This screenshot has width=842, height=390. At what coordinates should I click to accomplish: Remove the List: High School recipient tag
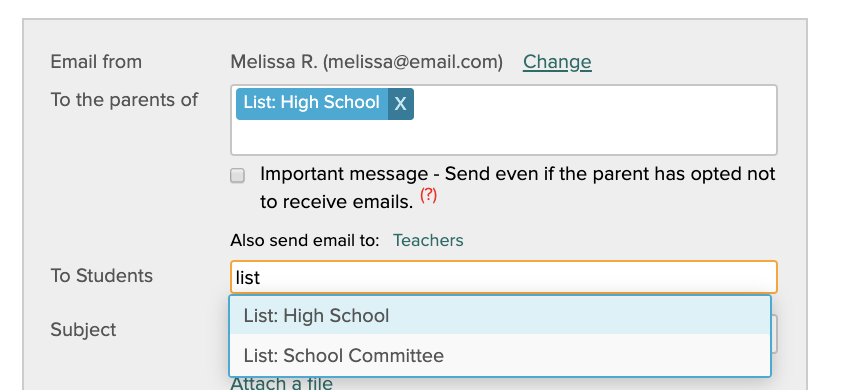(401, 104)
